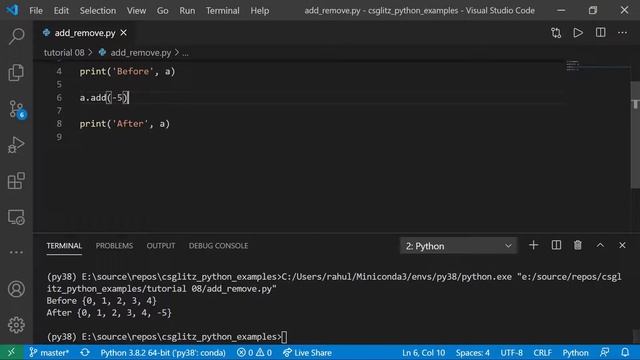Open the feedback icon in status bar
Screen dimensions: 640x360
click(605, 352)
